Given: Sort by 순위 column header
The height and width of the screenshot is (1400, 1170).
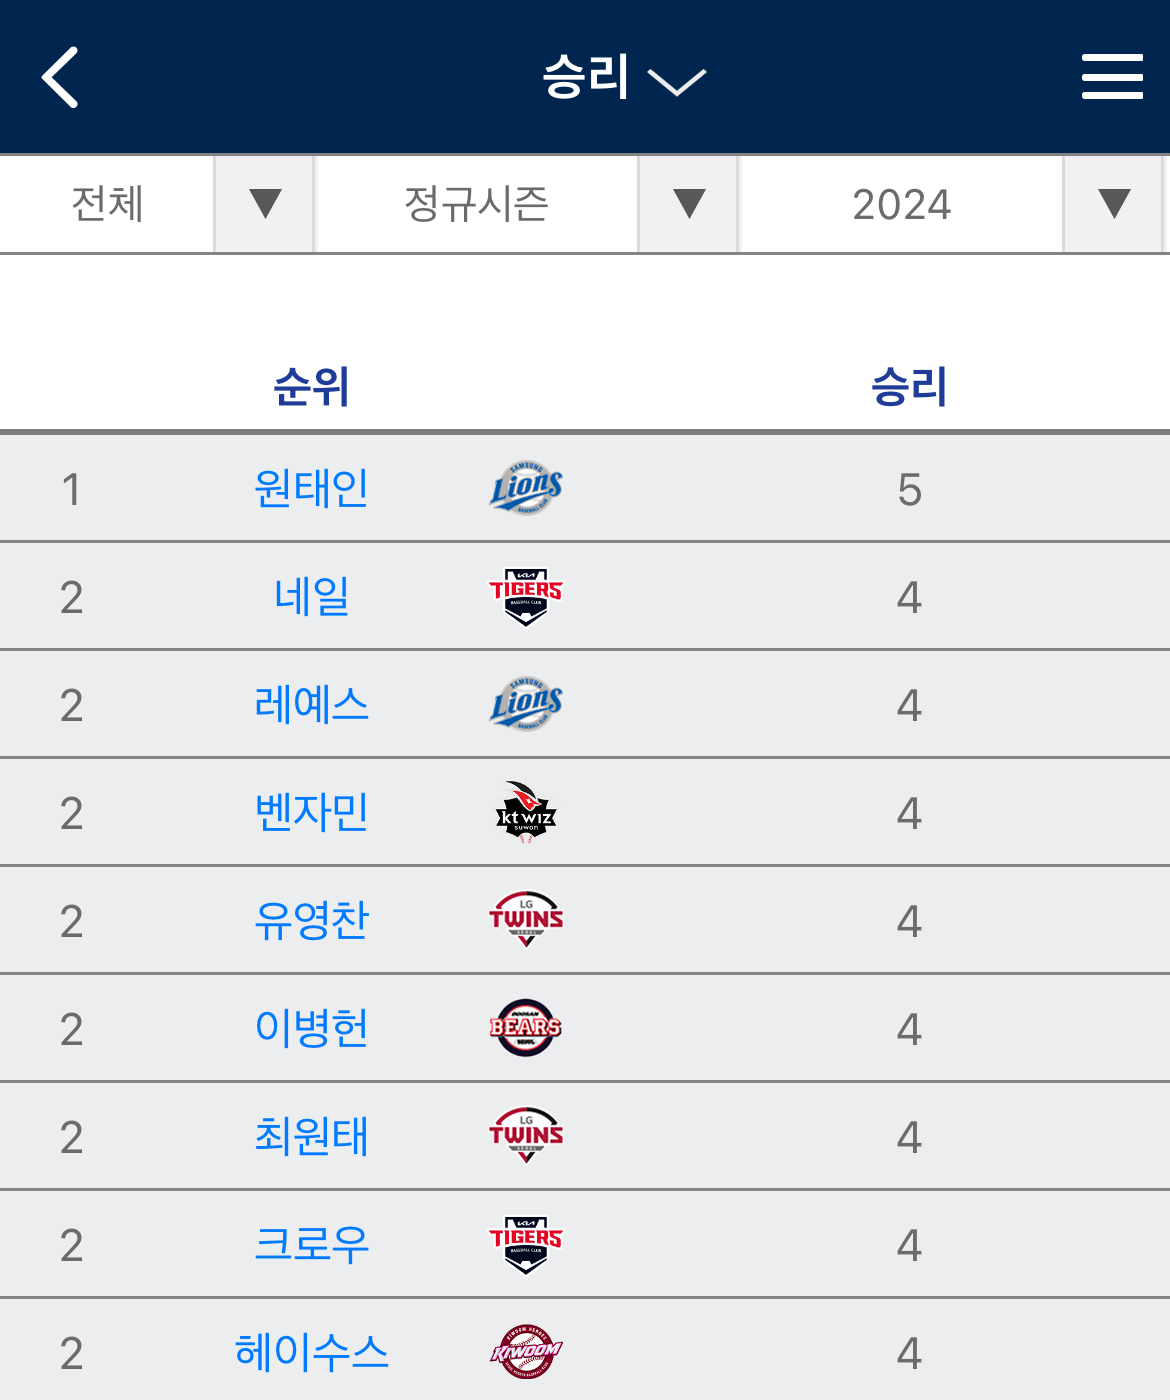Looking at the screenshot, I should pyautogui.click(x=311, y=386).
